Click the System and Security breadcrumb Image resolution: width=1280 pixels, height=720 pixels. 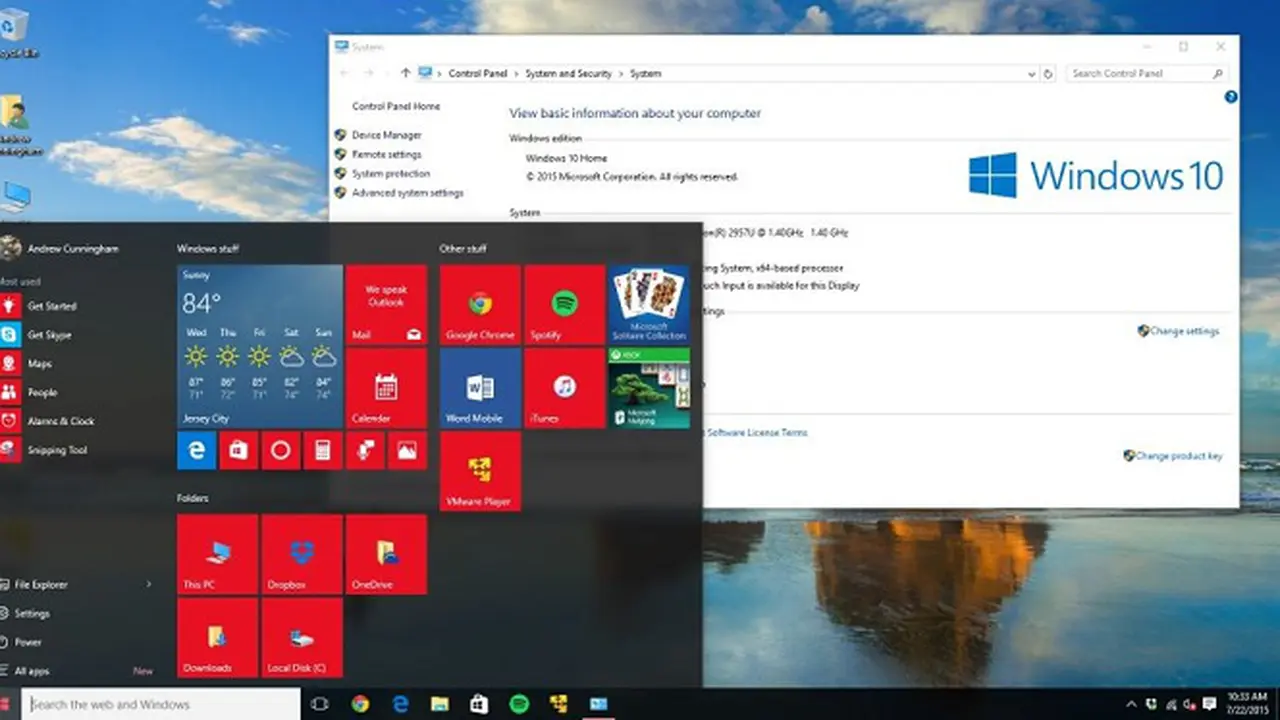[568, 73]
